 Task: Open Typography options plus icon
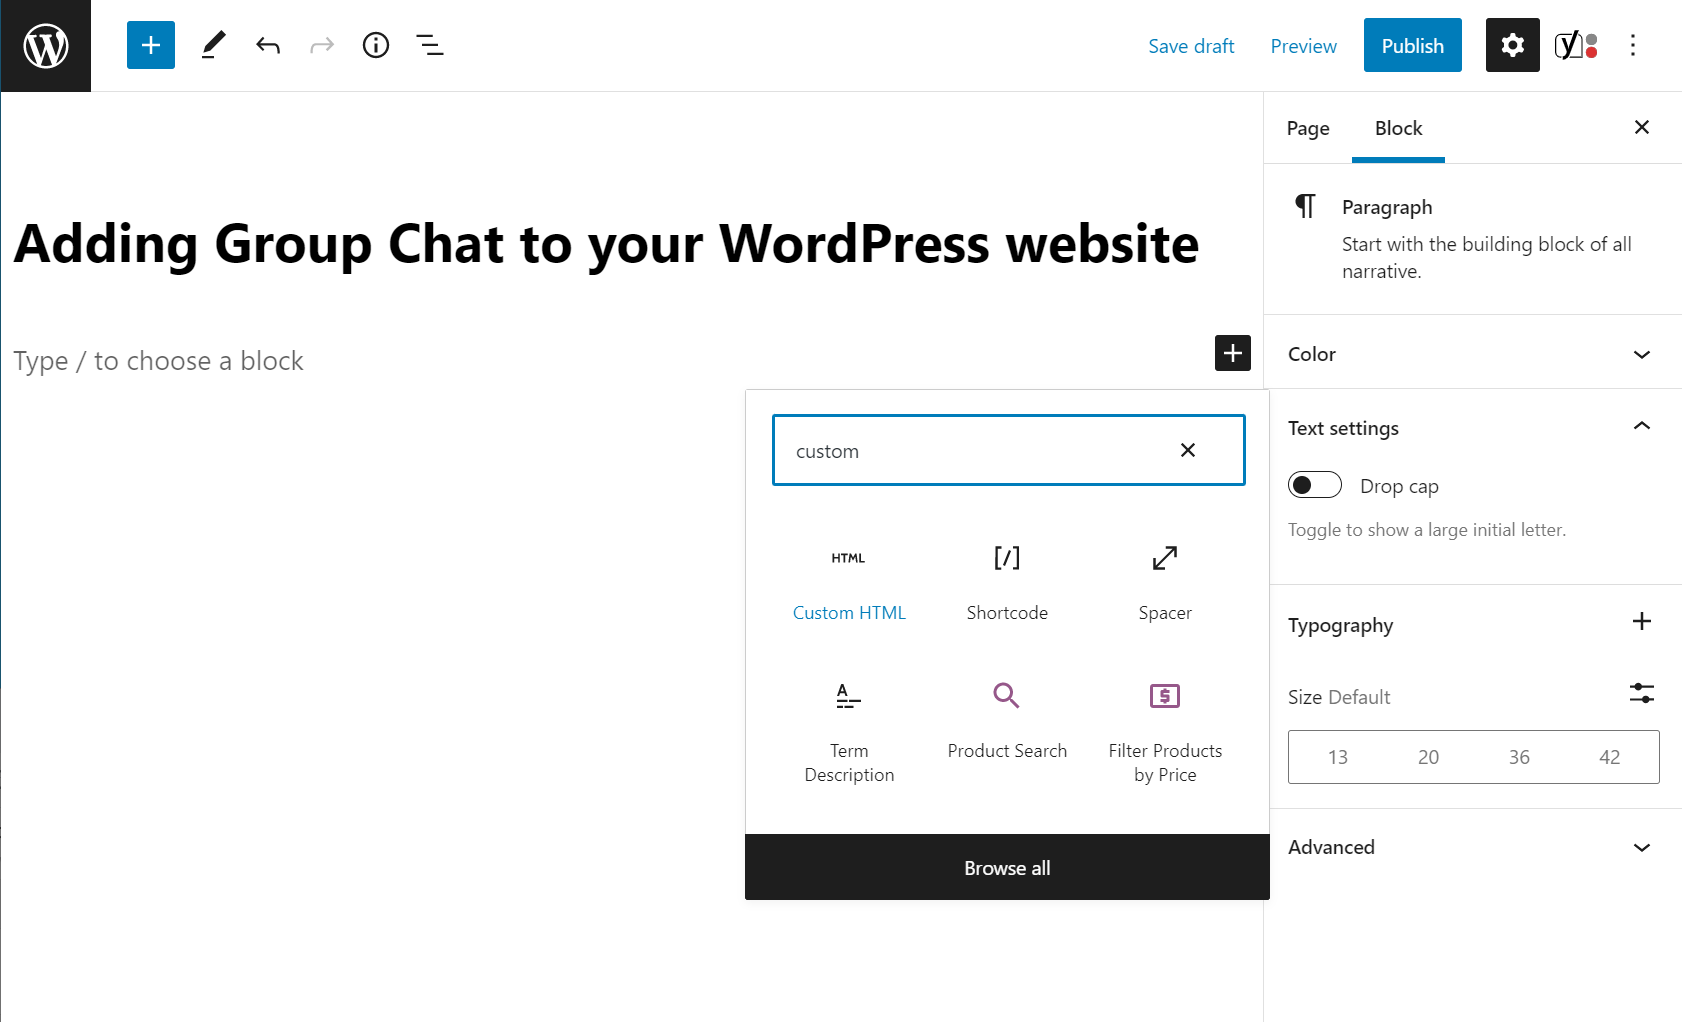coord(1641,621)
